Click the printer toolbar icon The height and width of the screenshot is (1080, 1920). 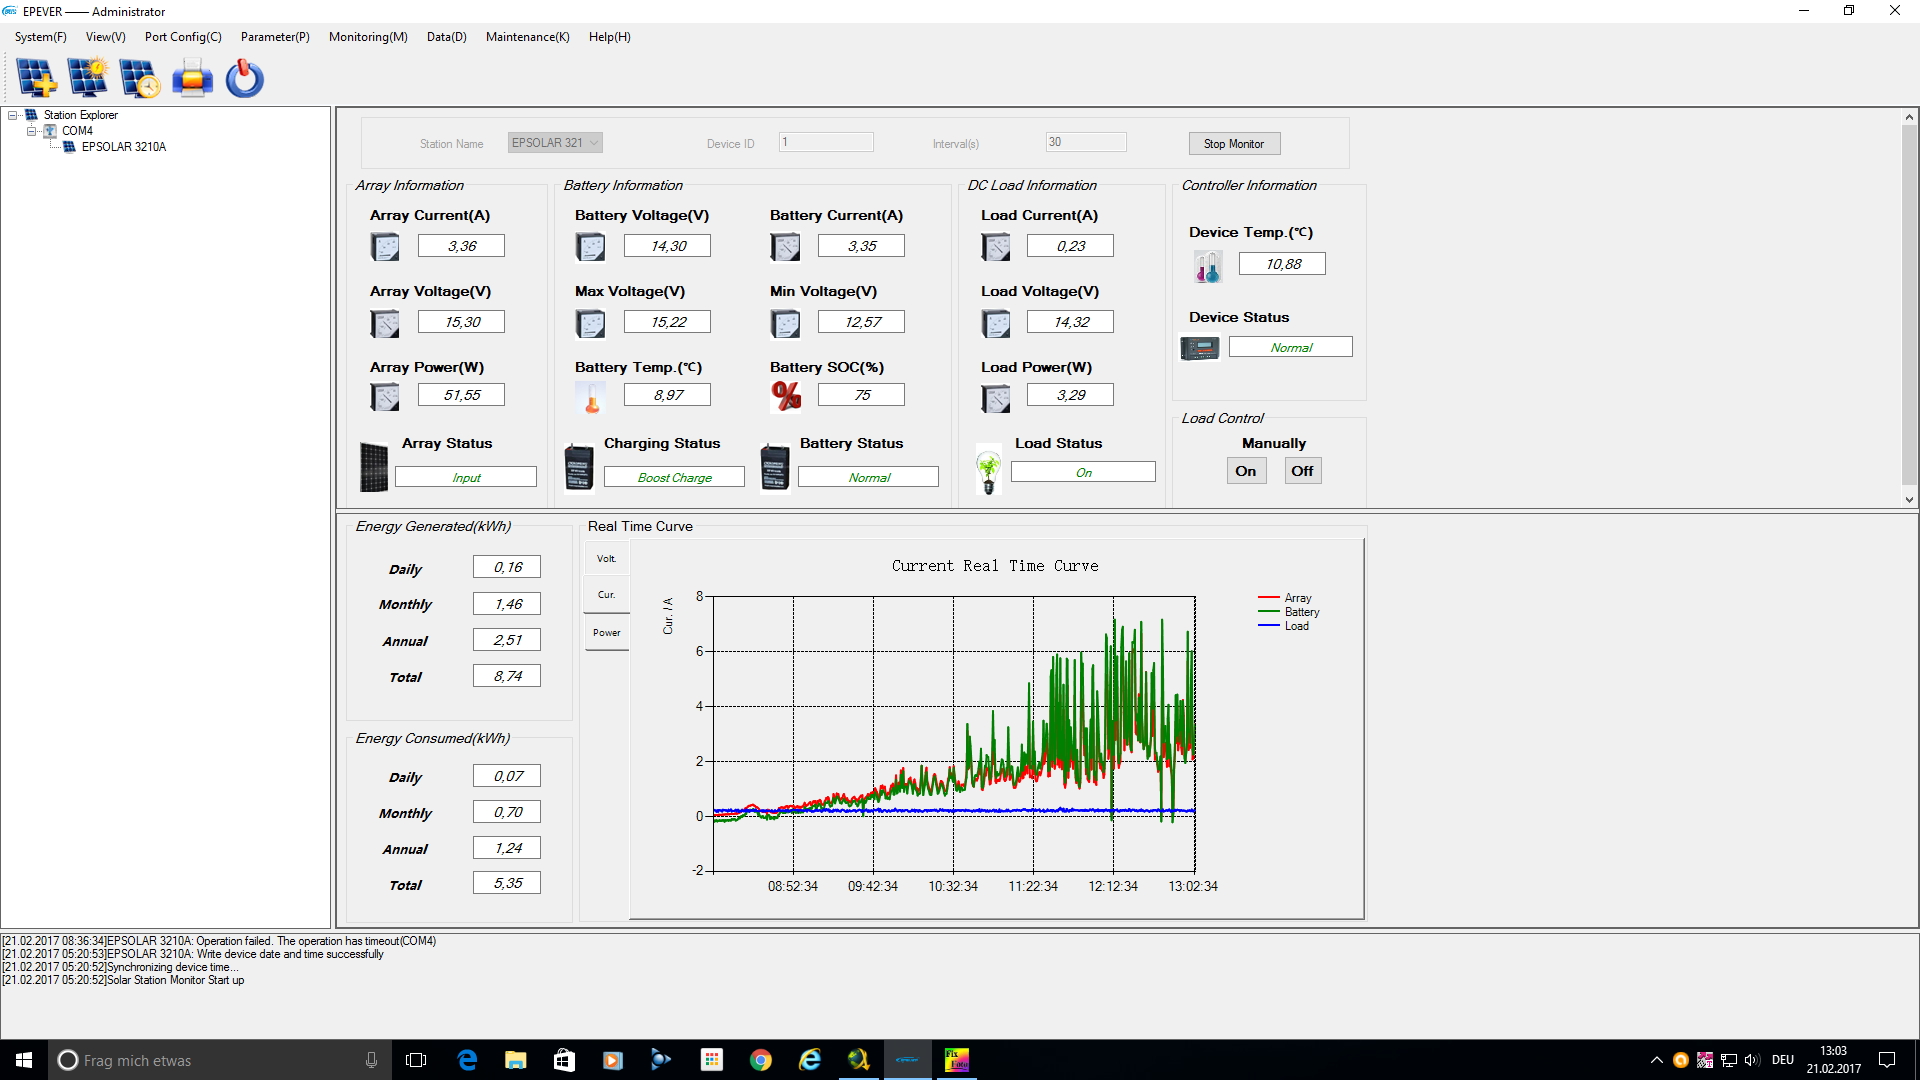192,78
